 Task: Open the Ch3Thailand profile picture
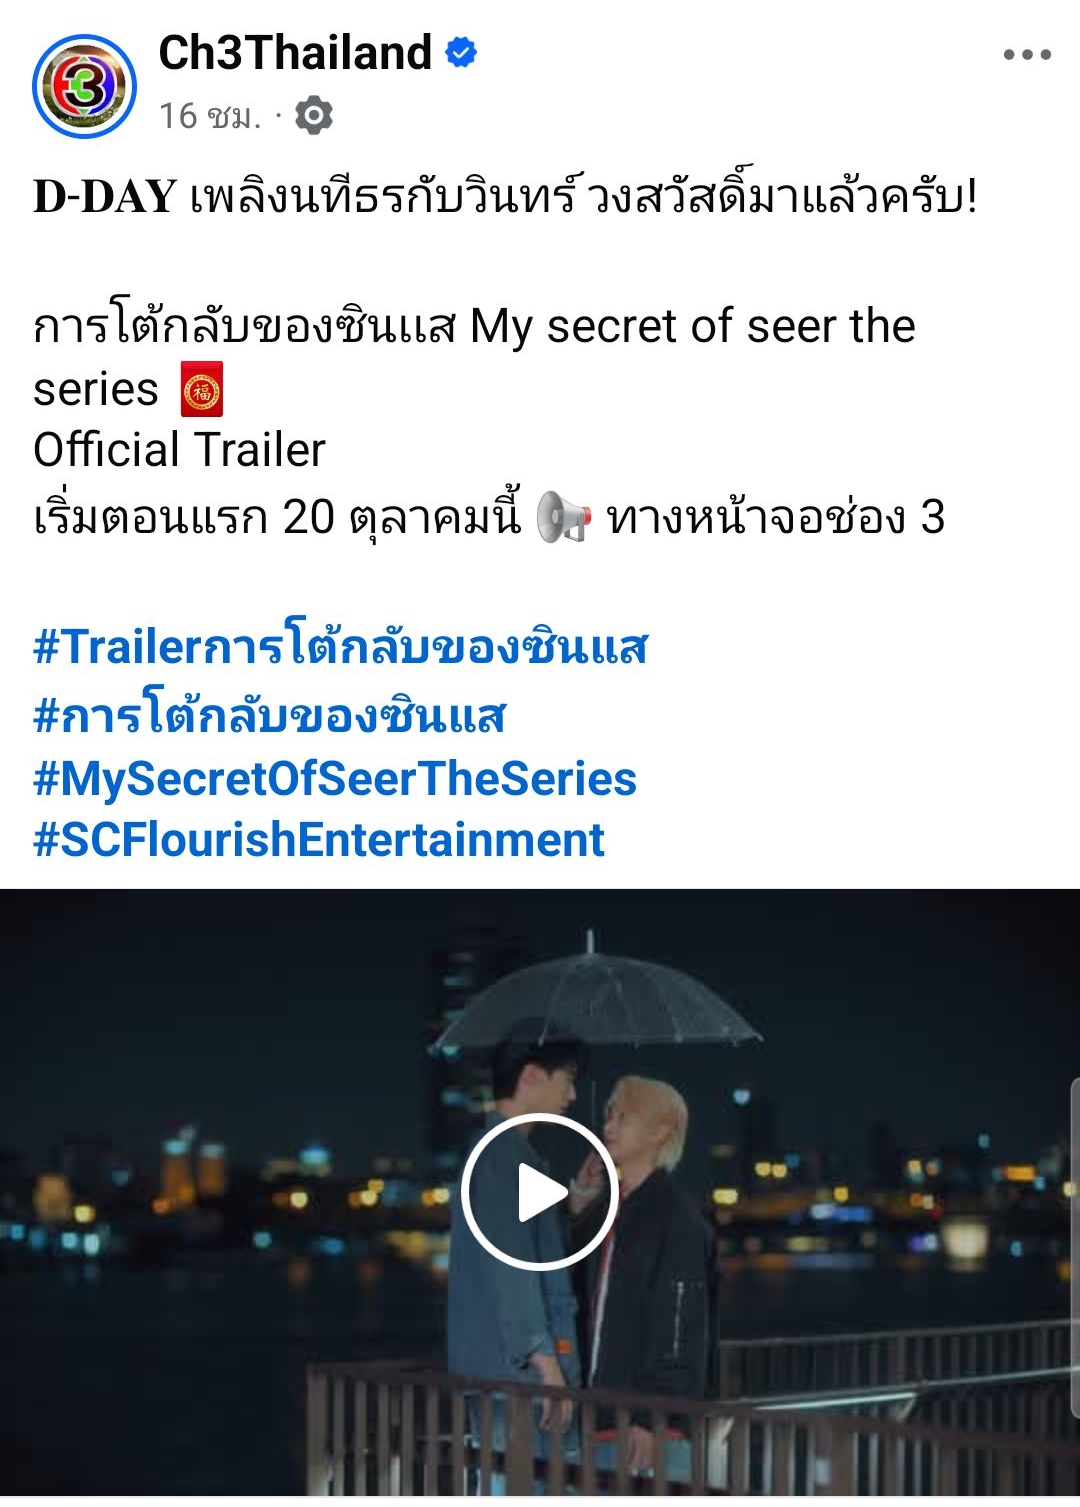tap(84, 86)
